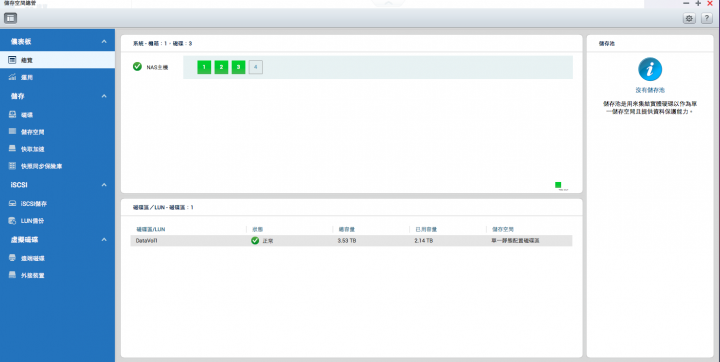
Task: Click the blue info icon in 儲存池 panel
Action: (650, 69)
